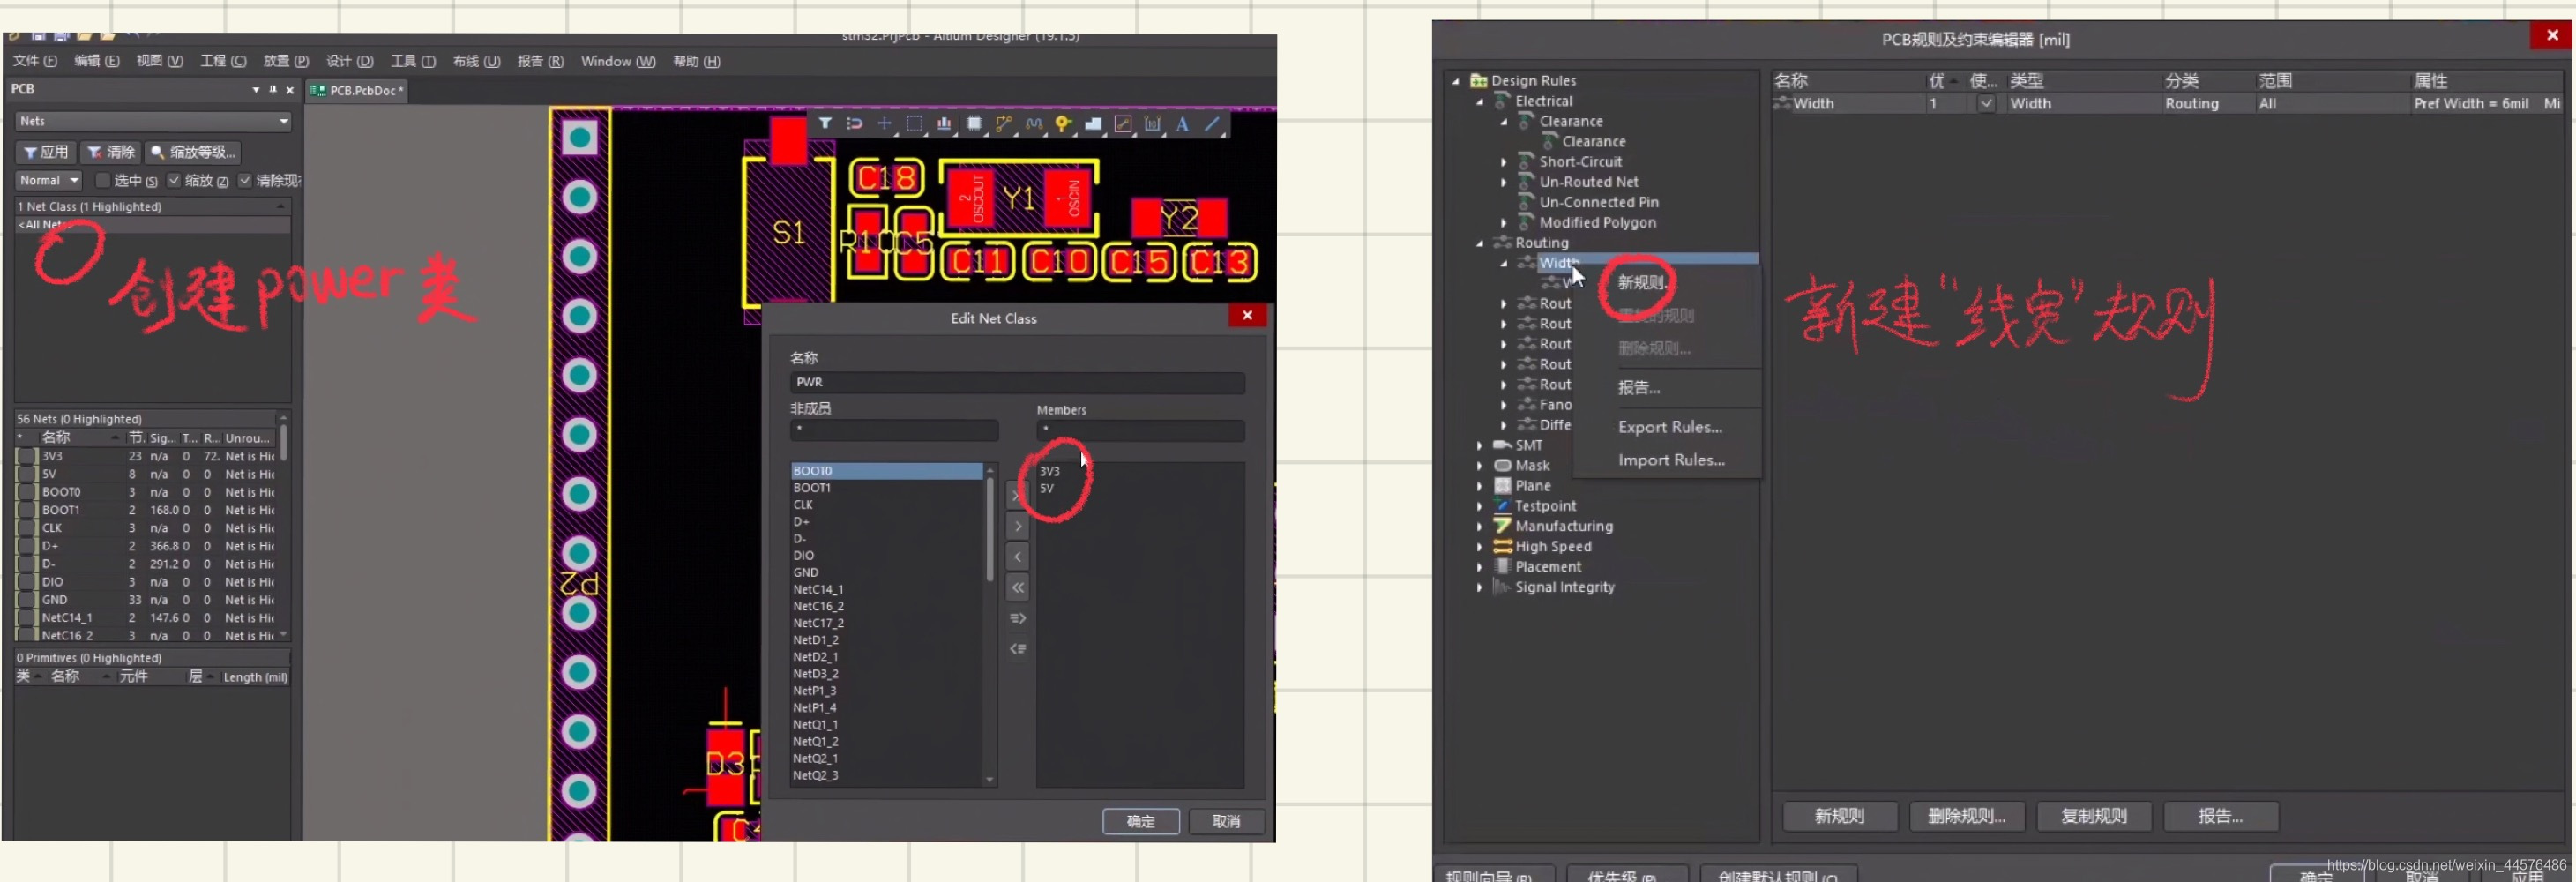Collapse the Routing rules tree node
This screenshot has width=2576, height=882.
1480,243
